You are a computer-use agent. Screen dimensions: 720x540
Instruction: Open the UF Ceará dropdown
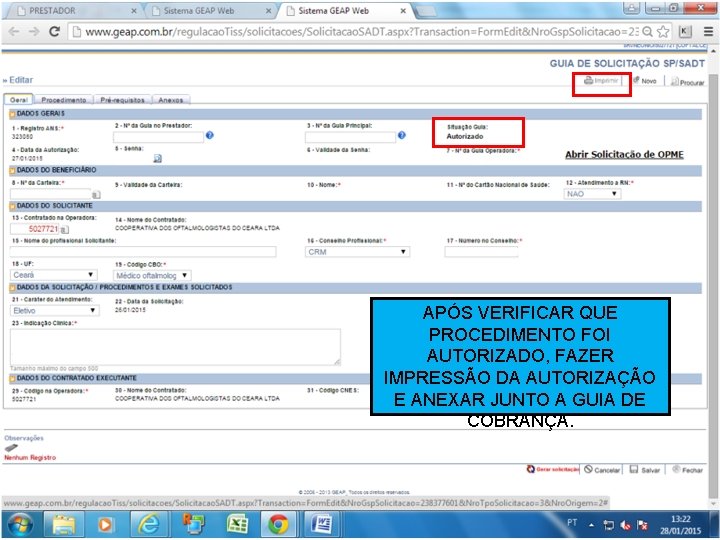pyautogui.click(x=53, y=275)
